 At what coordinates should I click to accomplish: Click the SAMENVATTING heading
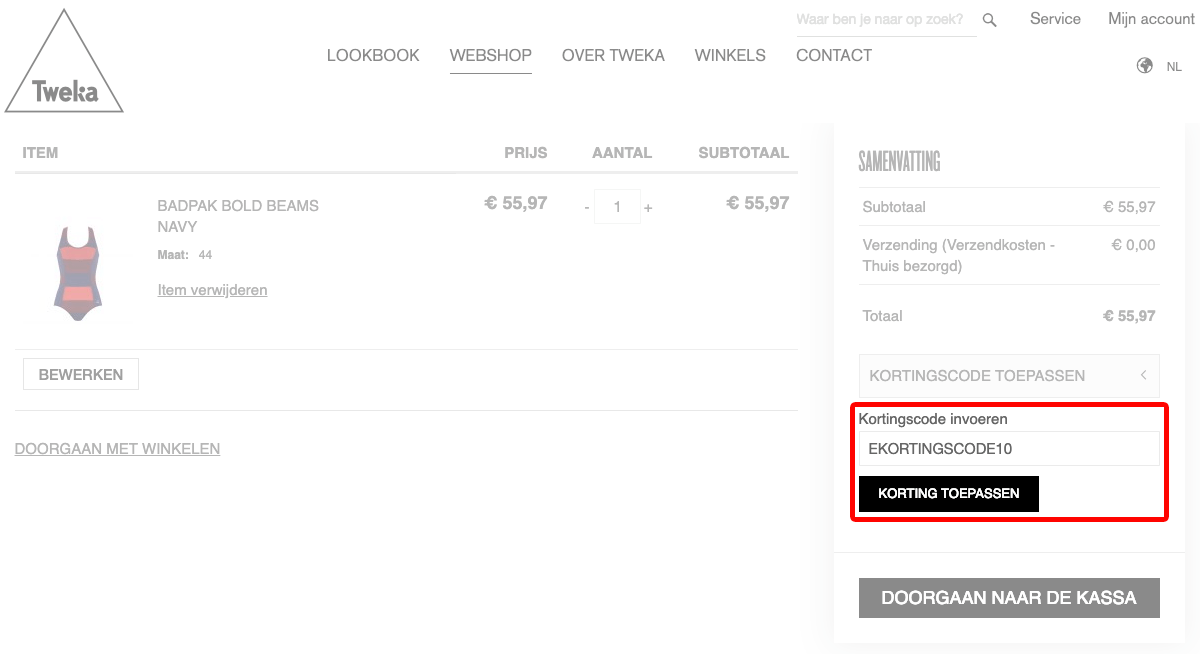point(899,162)
